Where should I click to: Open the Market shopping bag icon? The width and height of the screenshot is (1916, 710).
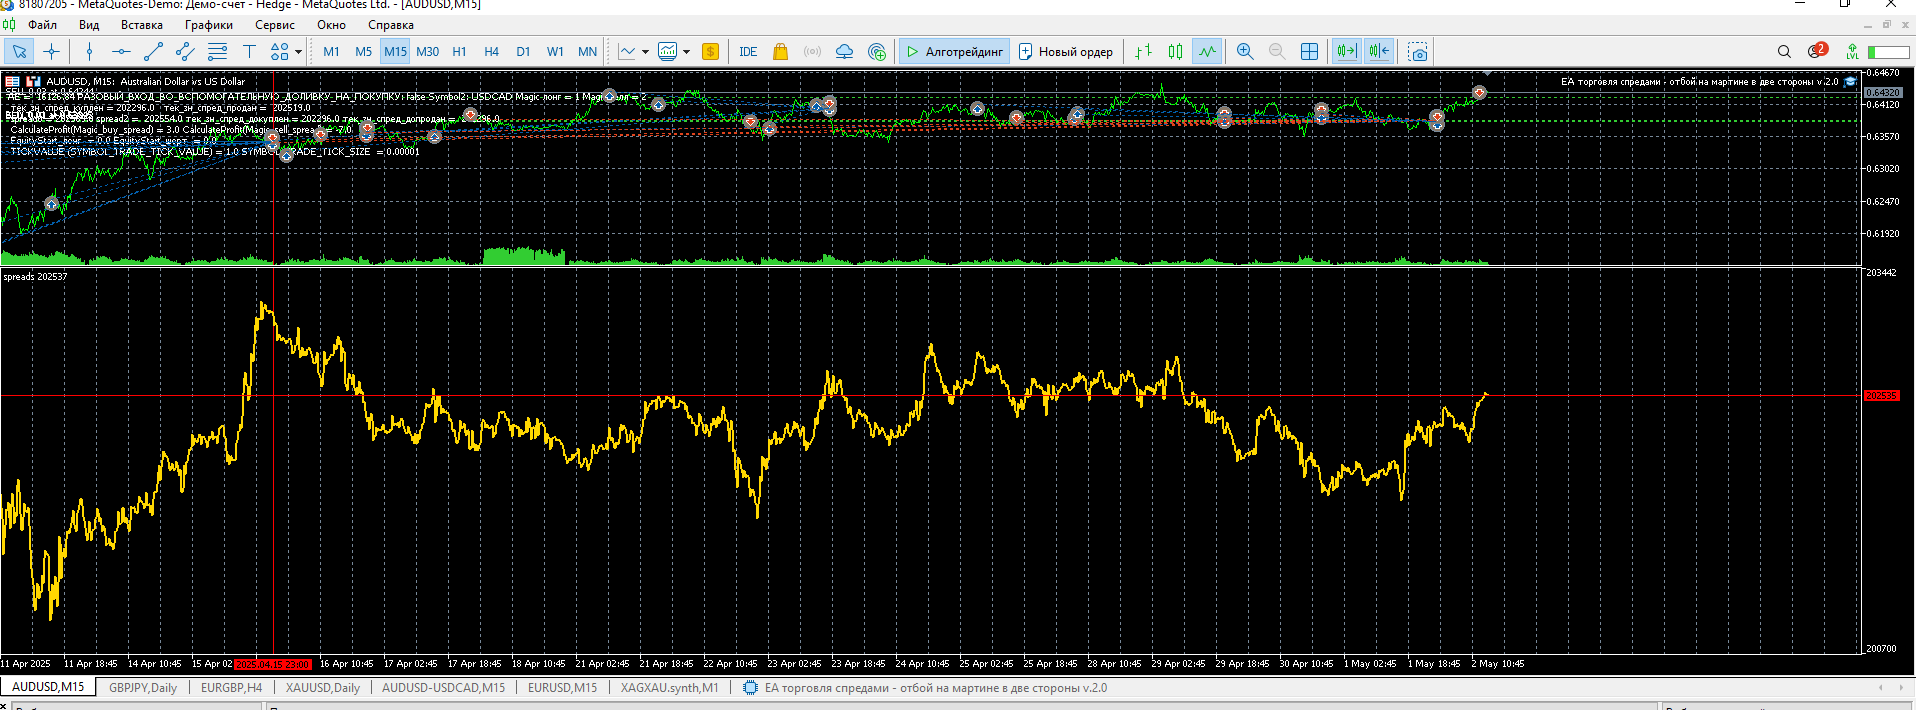(x=780, y=52)
